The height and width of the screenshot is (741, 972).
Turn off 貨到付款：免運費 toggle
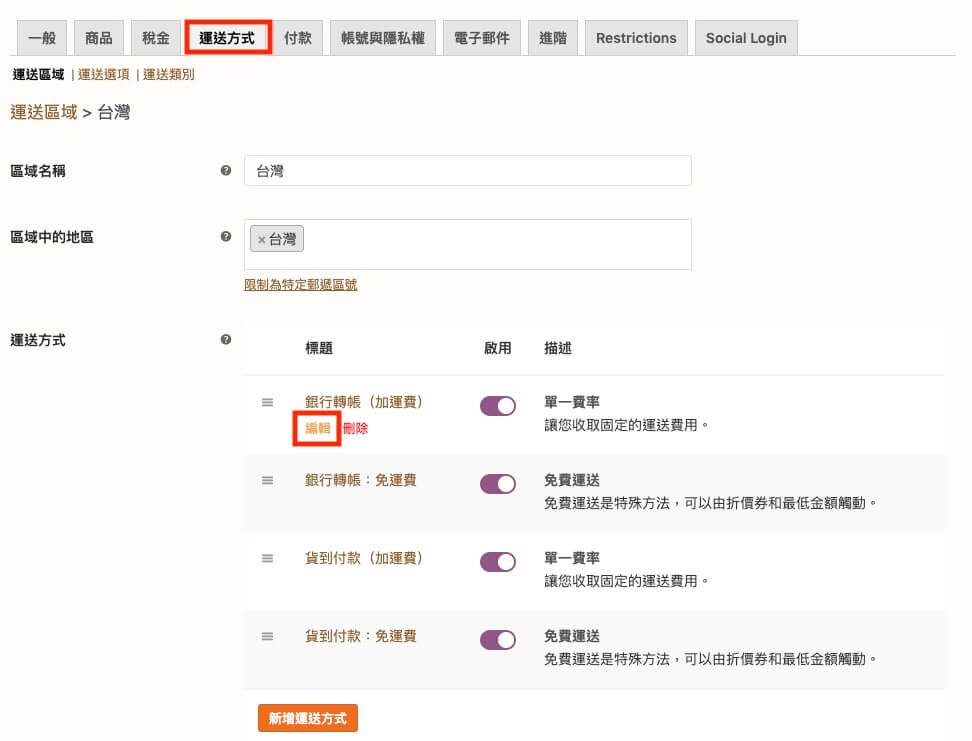498,640
